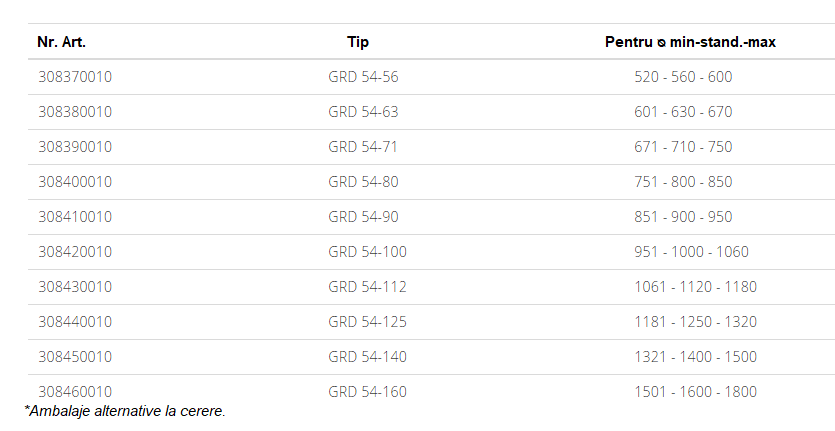This screenshot has height=431, width=835.
Task: Select article number 308420010
Action: pos(75,252)
